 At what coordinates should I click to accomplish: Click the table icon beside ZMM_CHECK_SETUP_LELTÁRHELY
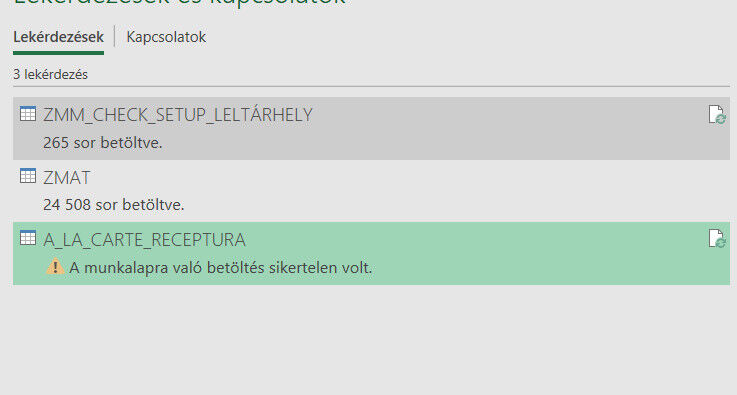tap(28, 114)
